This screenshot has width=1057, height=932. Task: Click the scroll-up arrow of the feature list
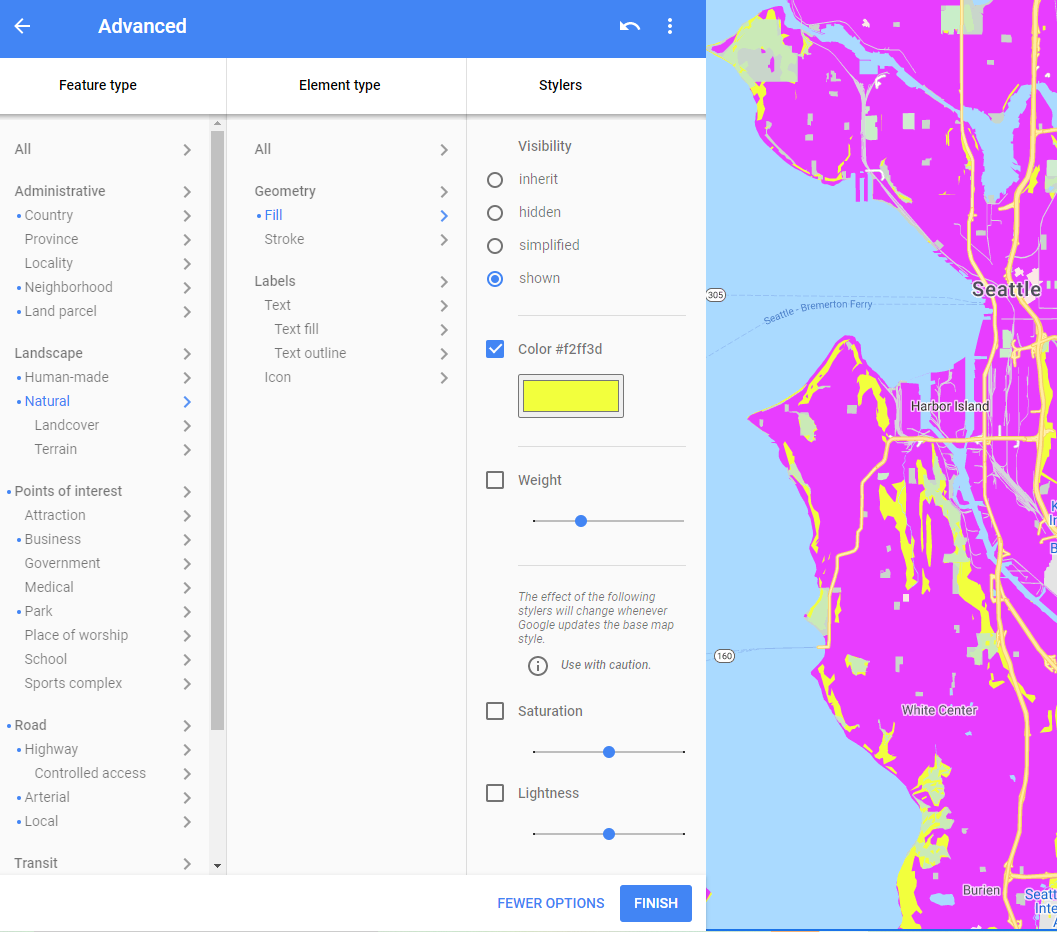pyautogui.click(x=217, y=124)
